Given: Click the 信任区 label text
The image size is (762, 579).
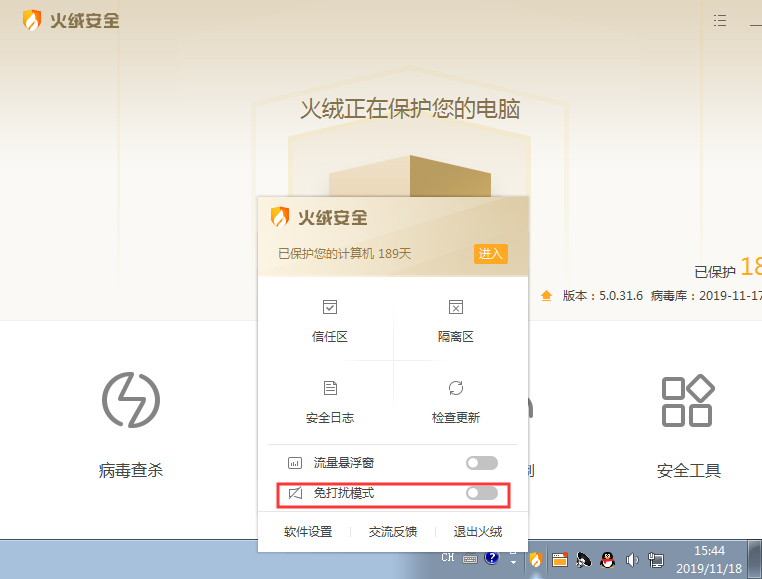Looking at the screenshot, I should [x=330, y=336].
